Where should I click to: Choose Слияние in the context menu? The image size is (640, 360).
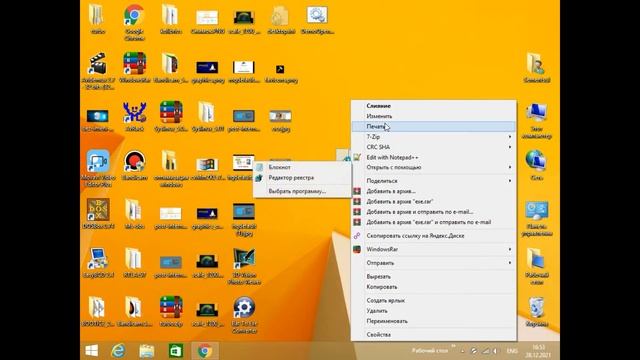coord(433,106)
